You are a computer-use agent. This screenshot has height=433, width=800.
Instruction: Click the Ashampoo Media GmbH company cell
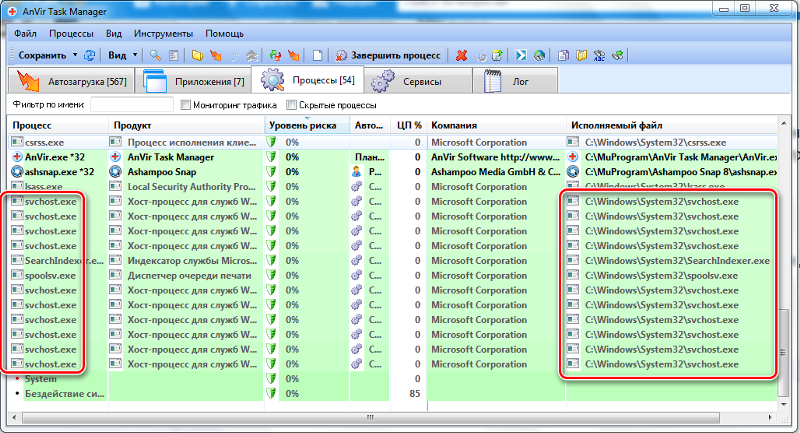click(x=496, y=172)
